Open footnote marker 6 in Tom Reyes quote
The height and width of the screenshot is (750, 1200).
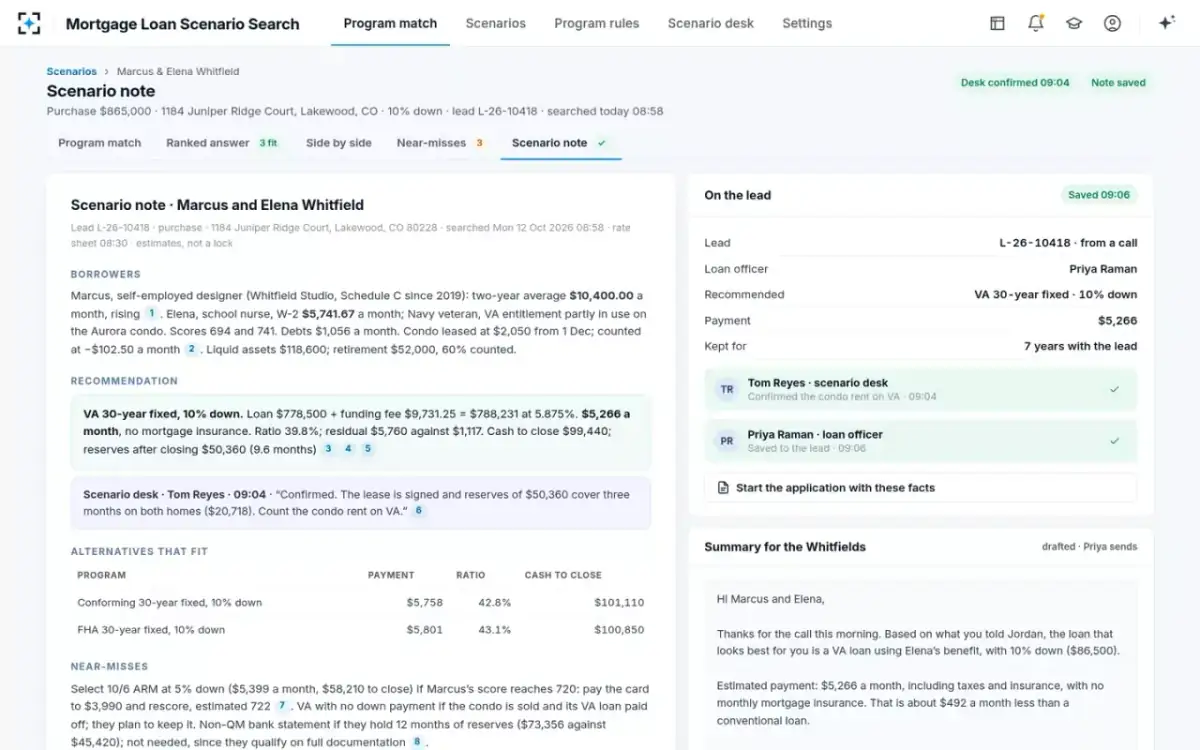[419, 511]
